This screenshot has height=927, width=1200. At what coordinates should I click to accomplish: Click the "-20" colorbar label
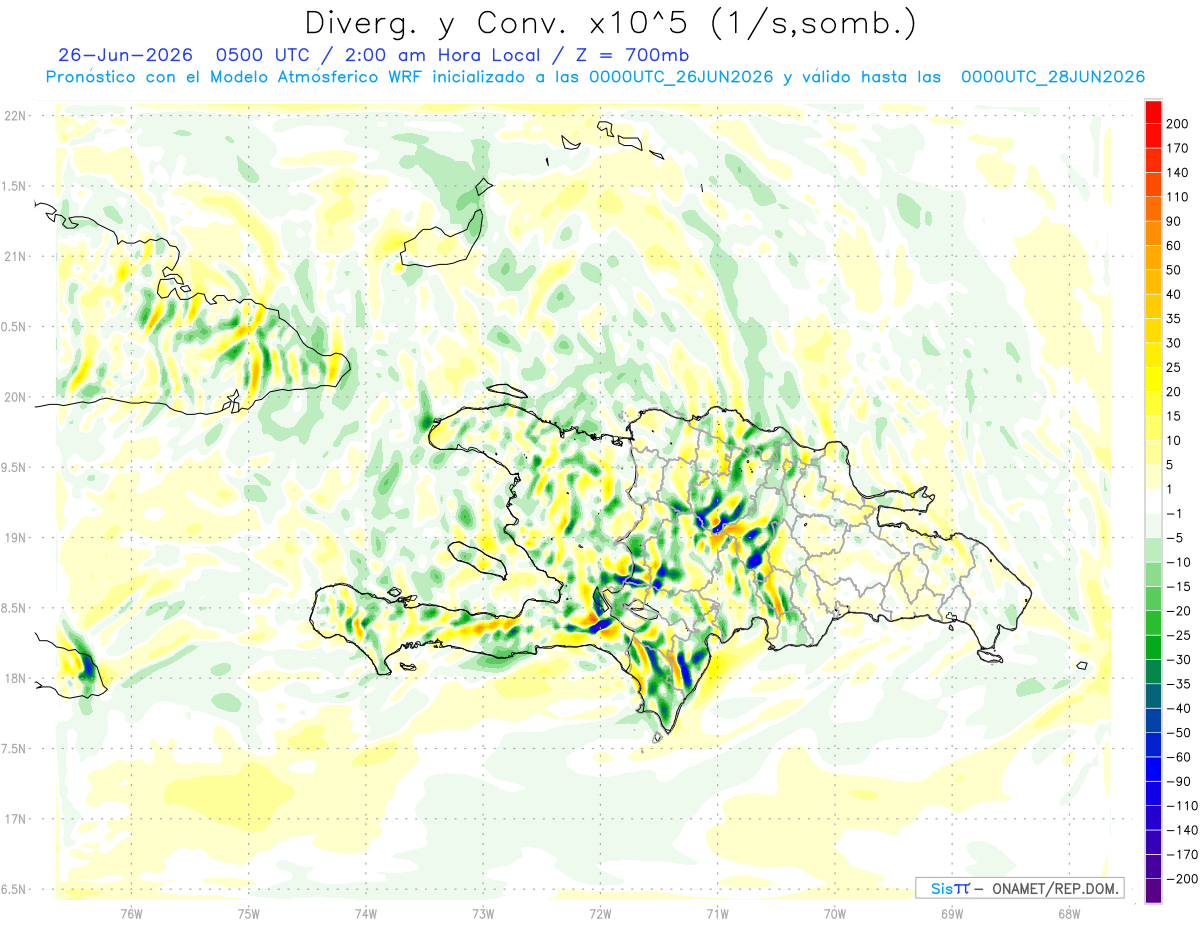point(1177,611)
